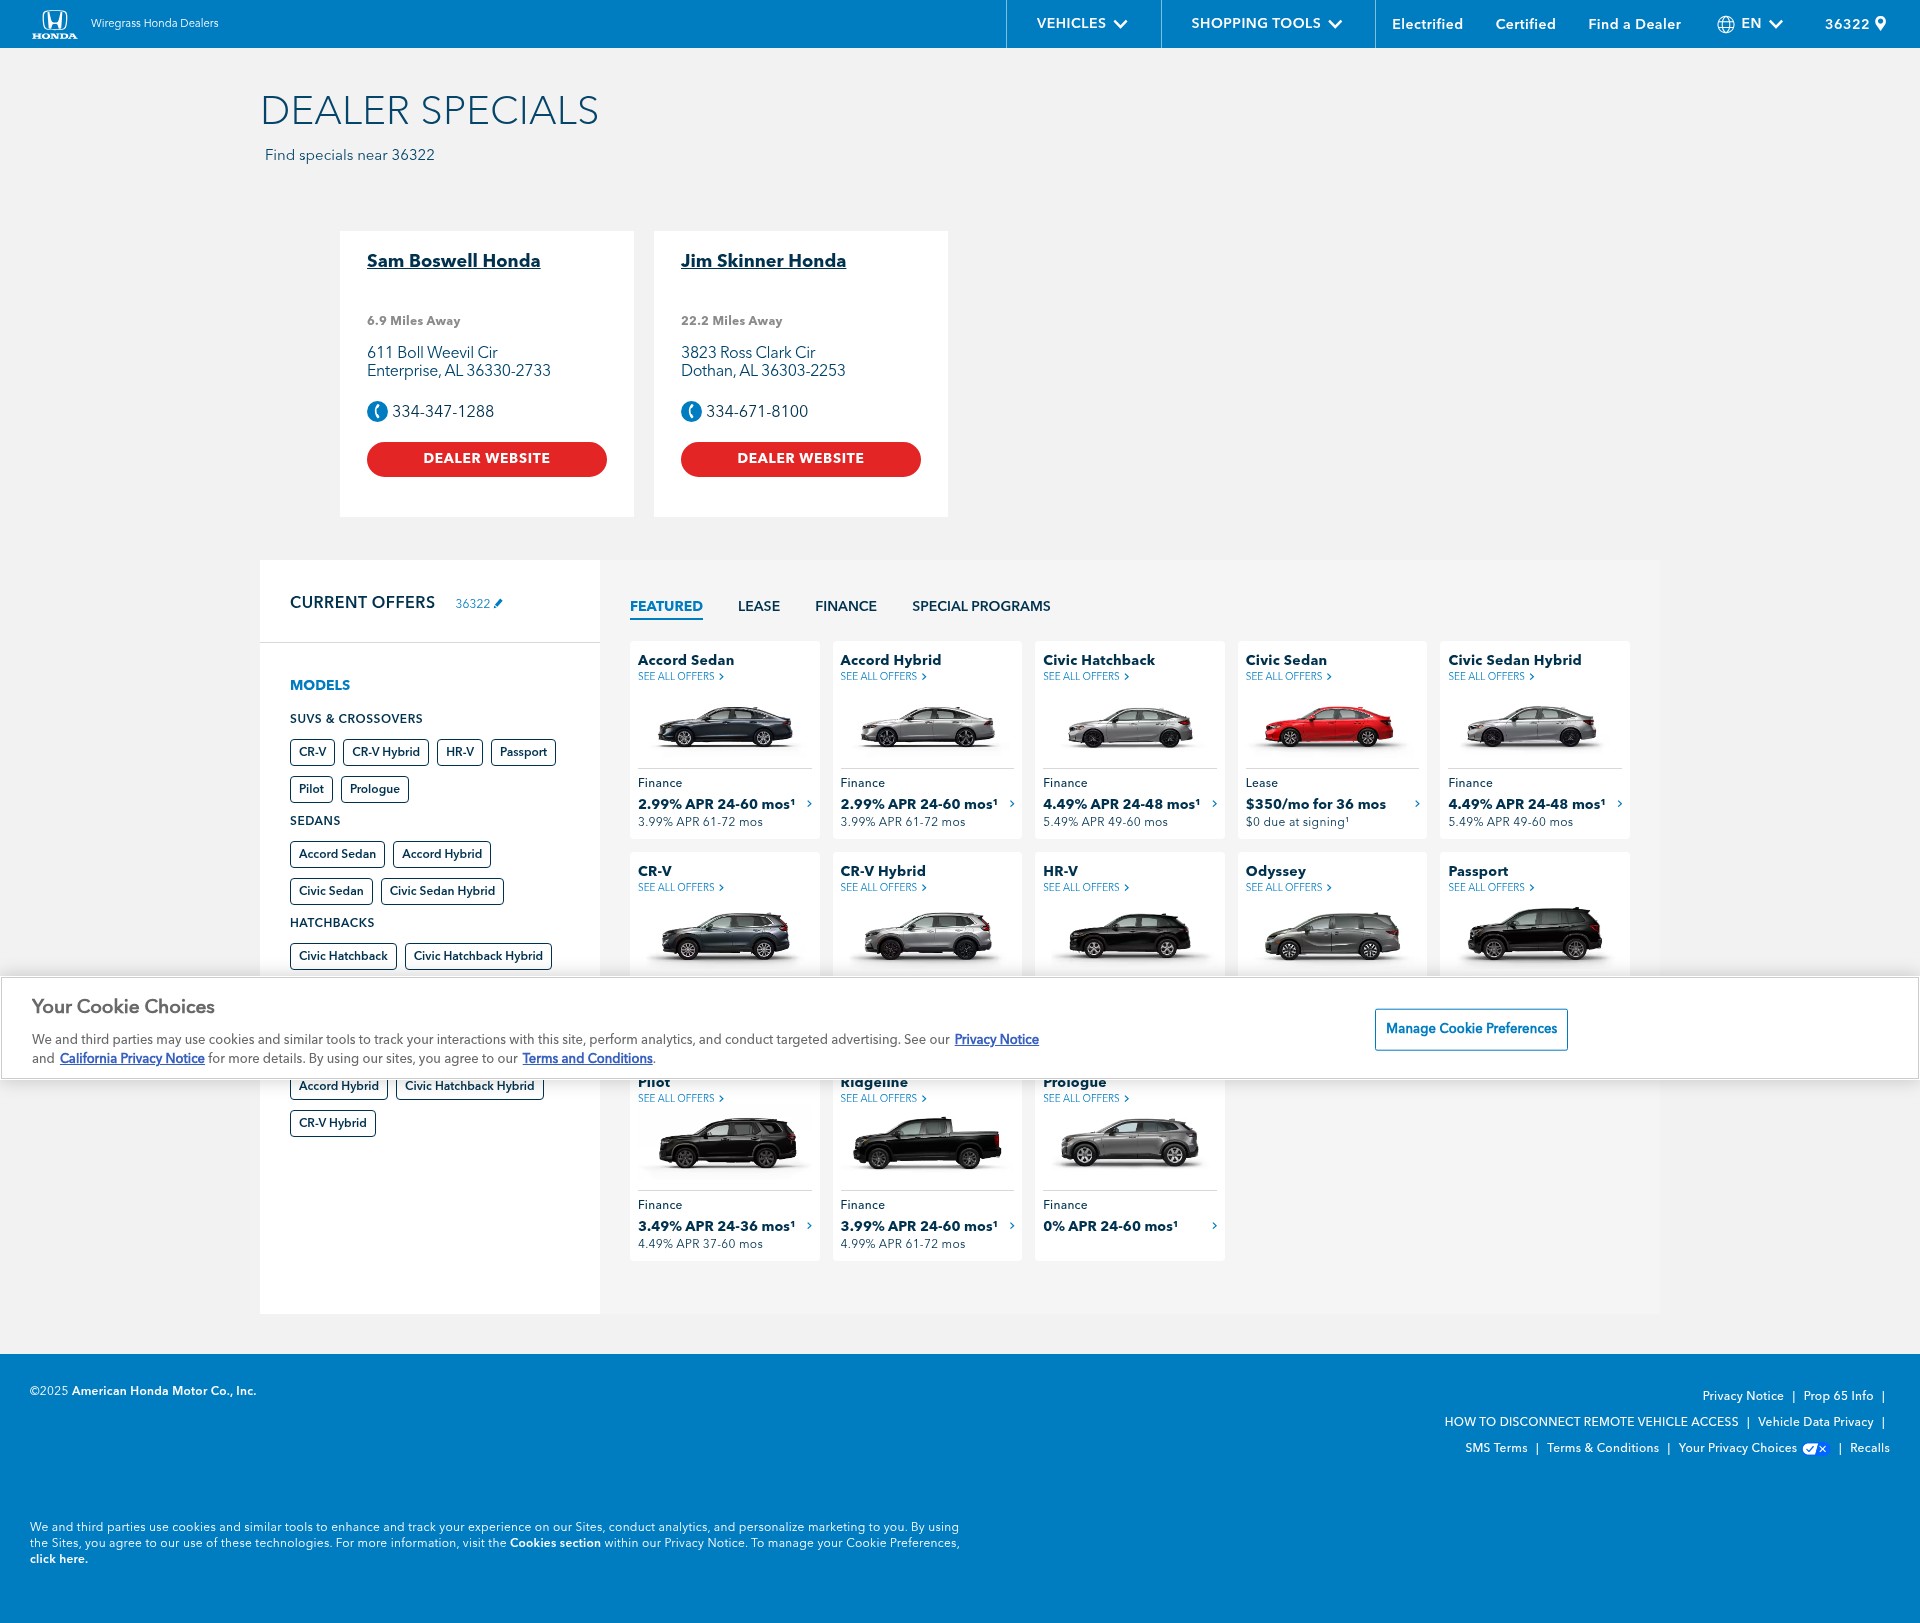
Task: Open Prop 65 Info footer link
Action: point(1838,1397)
